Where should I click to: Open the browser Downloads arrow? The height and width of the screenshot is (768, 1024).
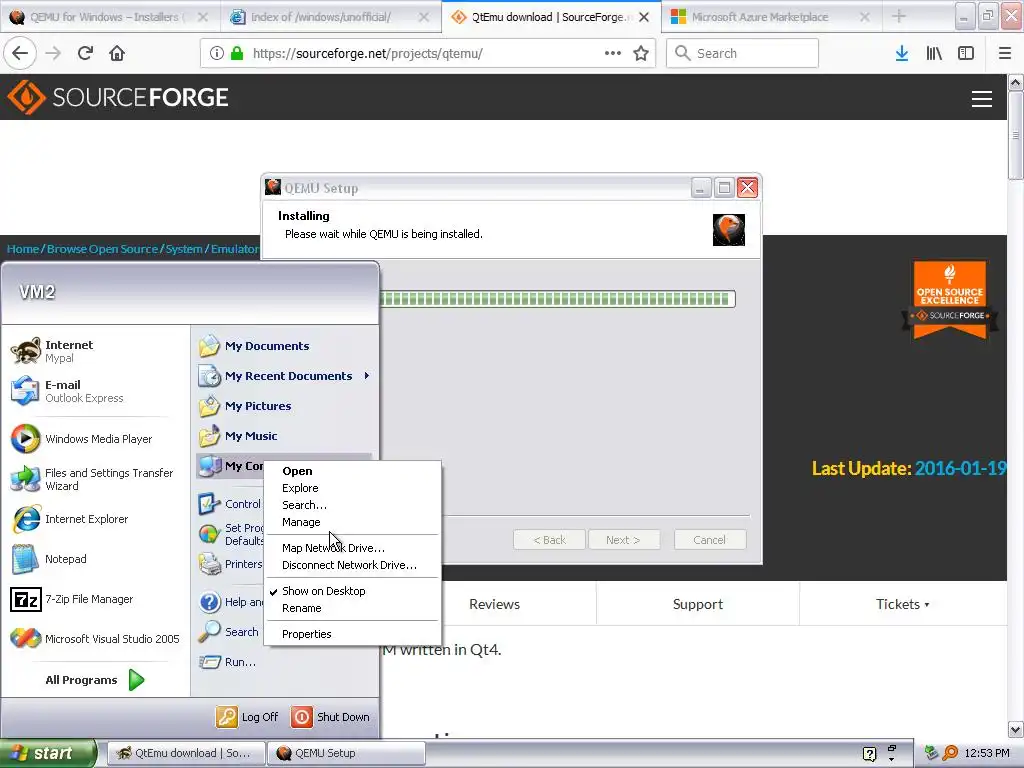902,53
